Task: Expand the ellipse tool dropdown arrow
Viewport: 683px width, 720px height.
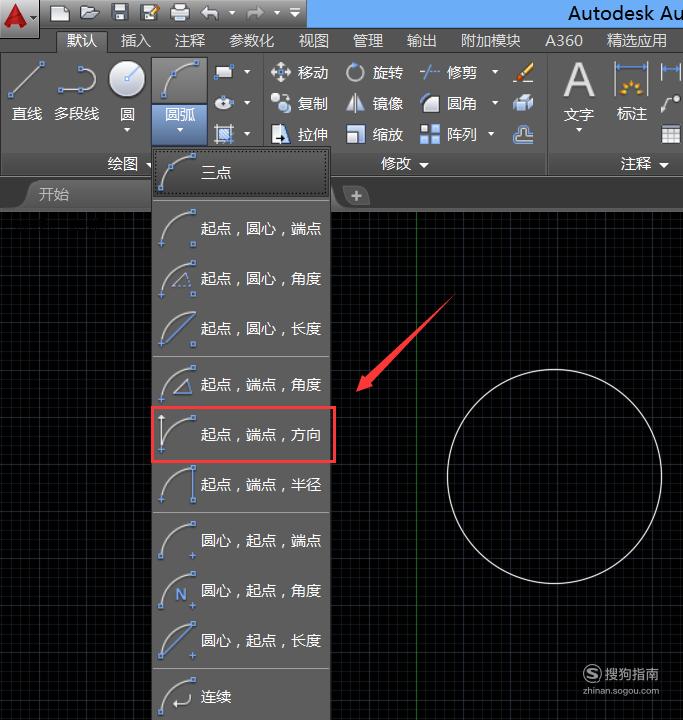Action: 247,103
